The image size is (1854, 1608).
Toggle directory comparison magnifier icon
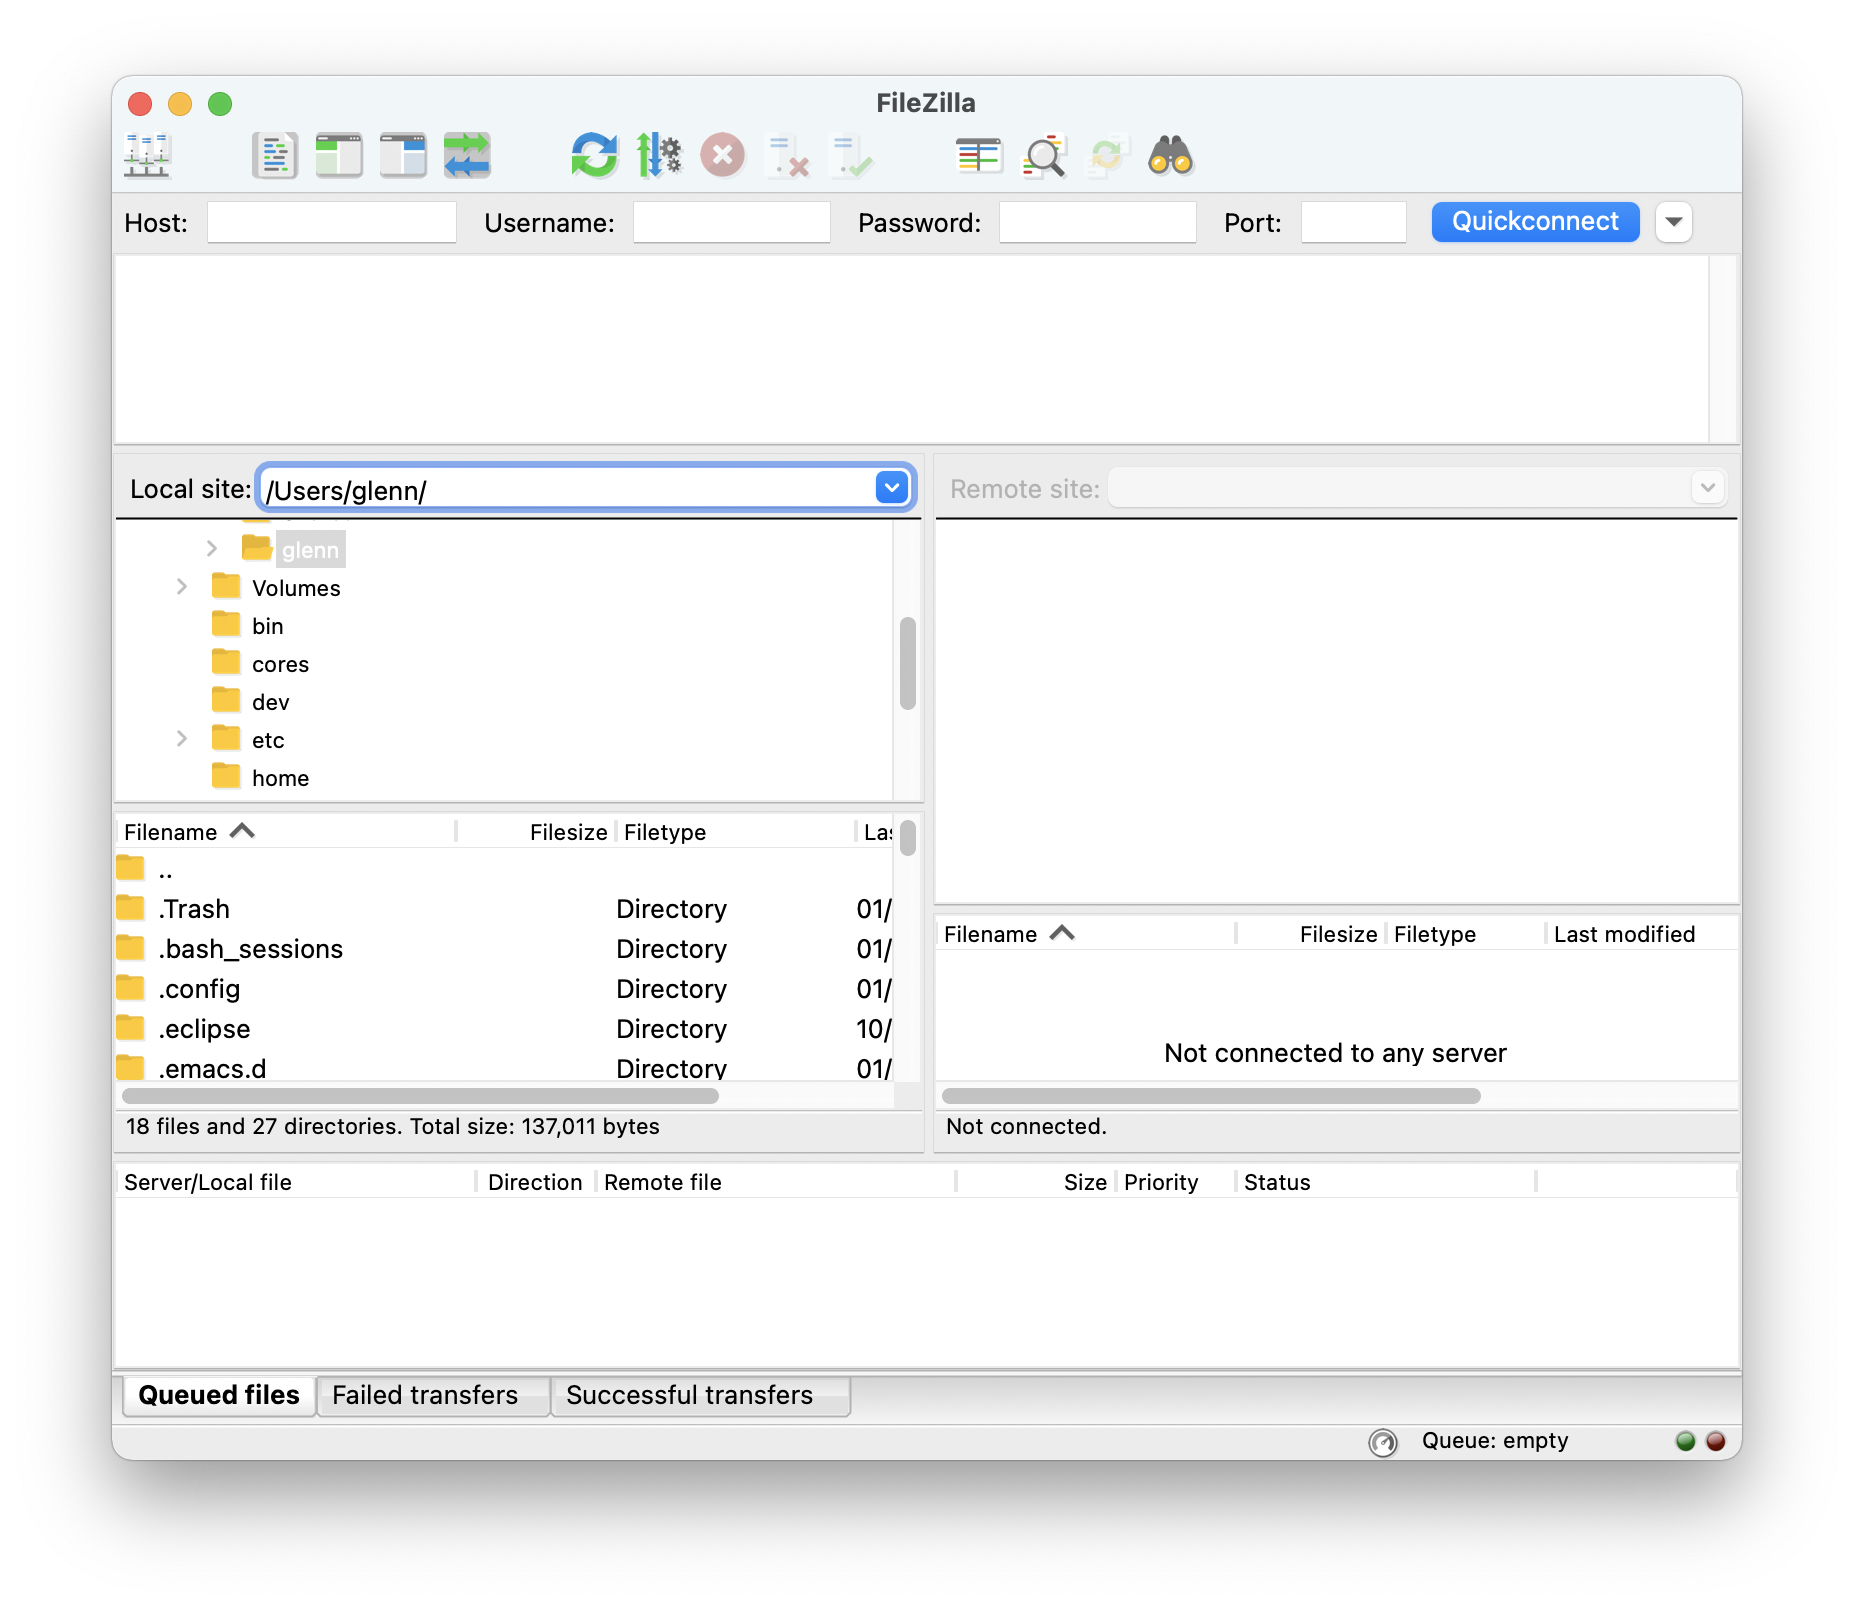(1043, 156)
